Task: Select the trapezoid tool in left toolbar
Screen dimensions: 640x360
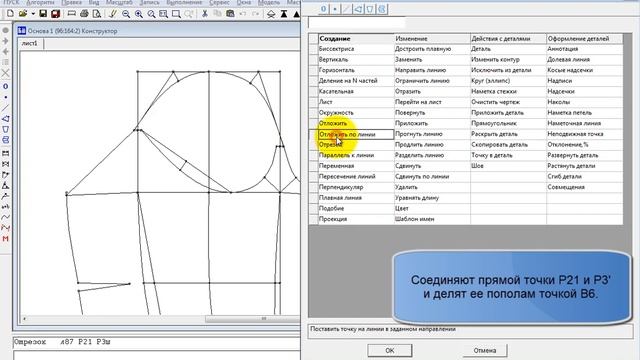Action: pyautogui.click(x=5, y=129)
